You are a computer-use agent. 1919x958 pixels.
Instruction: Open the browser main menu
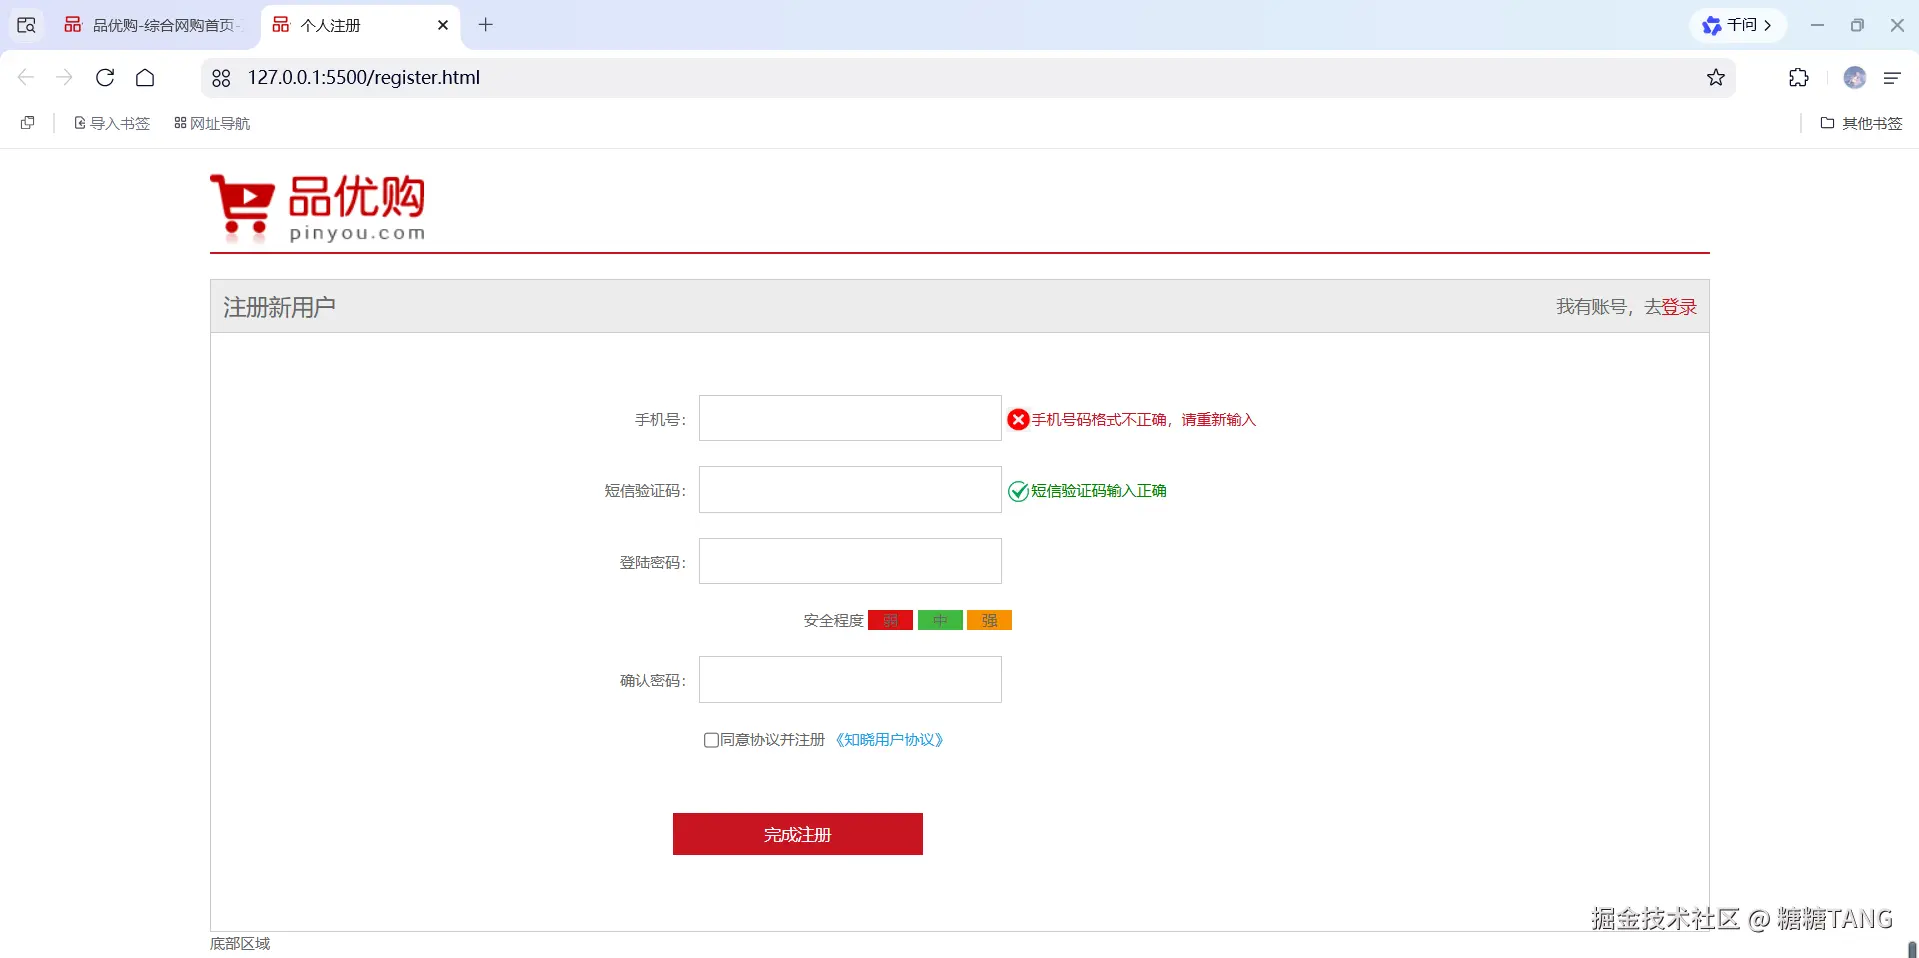pos(1892,77)
